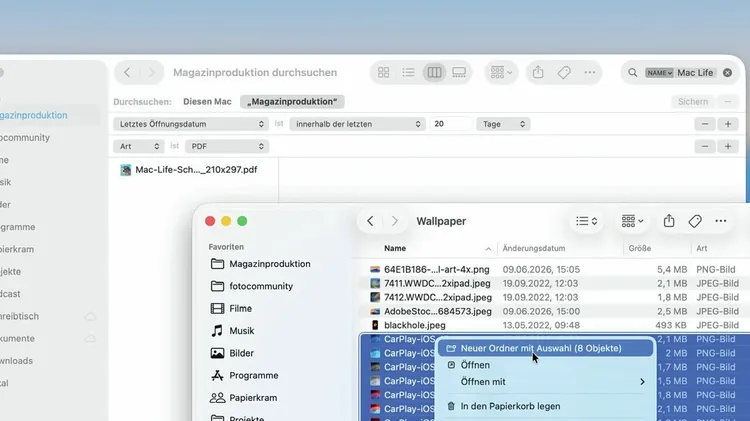This screenshot has height=421, width=750.
Task: Sort files by Änderungsdatum column header
Action: click(x=534, y=248)
